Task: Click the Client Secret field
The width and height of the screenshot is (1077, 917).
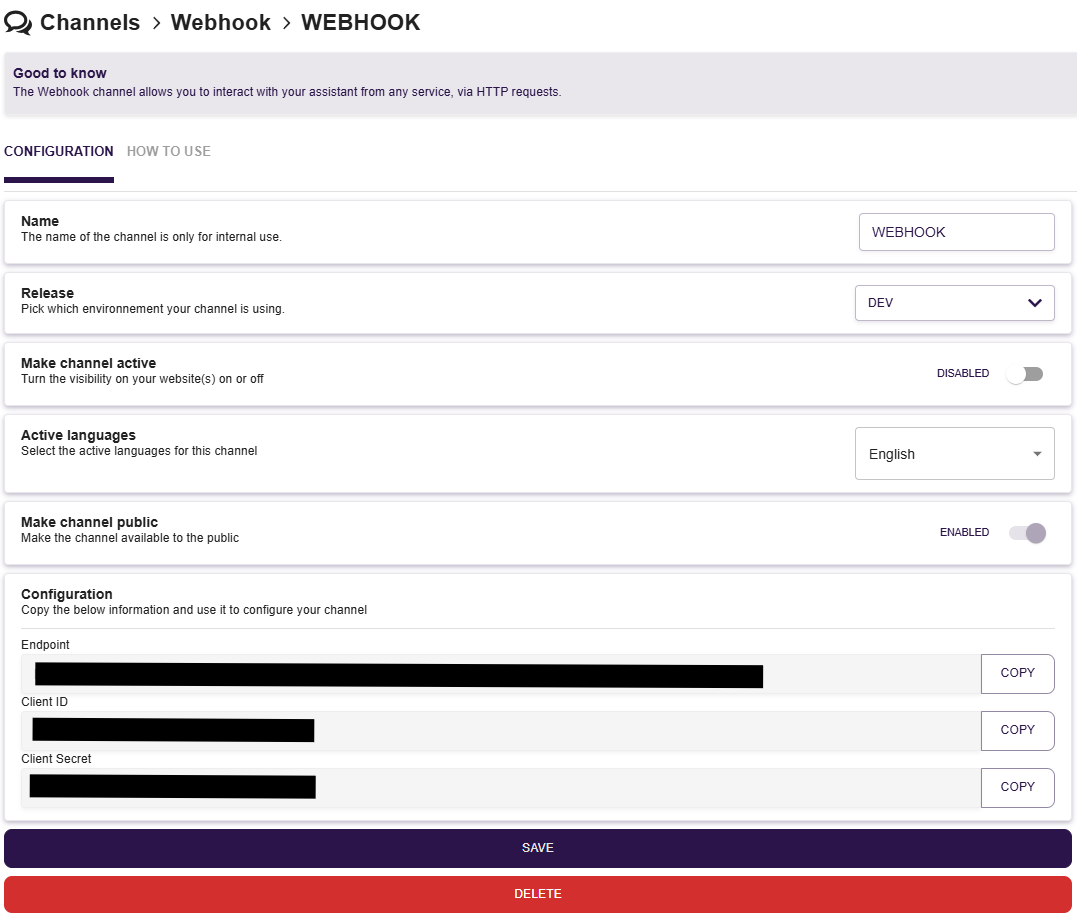Action: tap(500, 788)
